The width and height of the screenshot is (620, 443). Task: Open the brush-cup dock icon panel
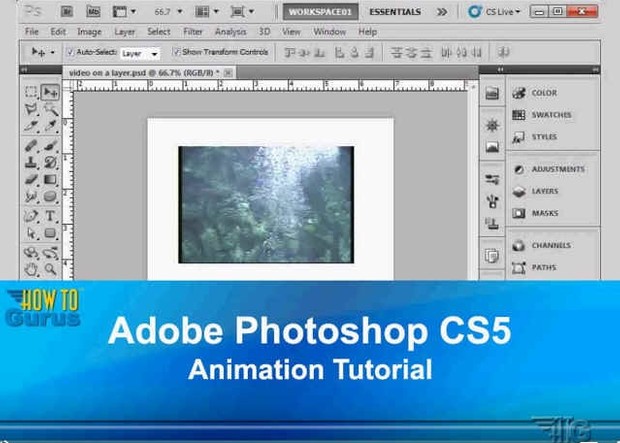(x=492, y=202)
